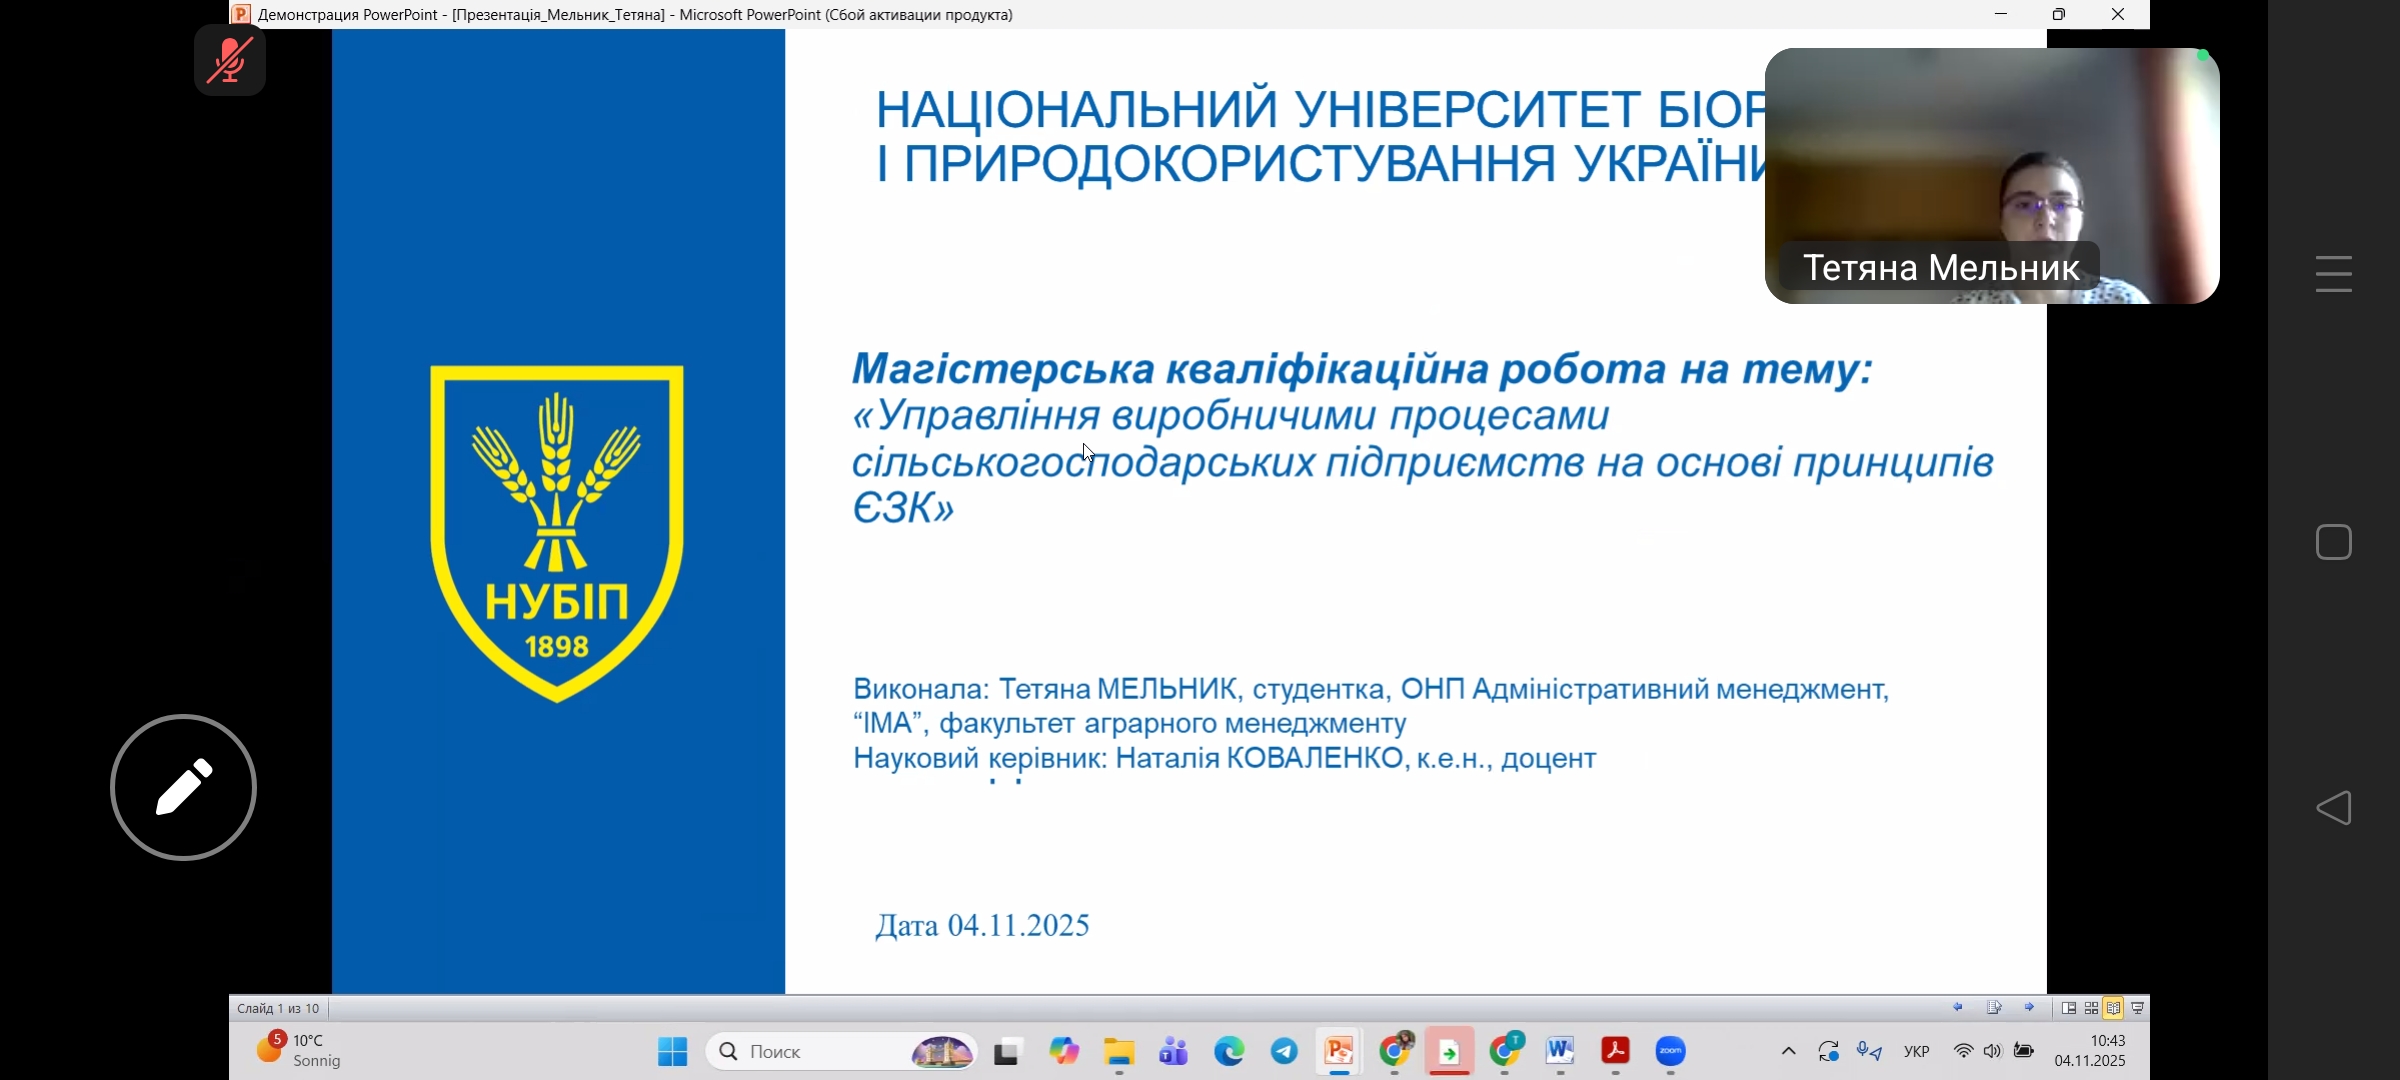The height and width of the screenshot is (1080, 2400).
Task: Open Adobe Acrobat taskbar icon
Action: (x=1616, y=1051)
